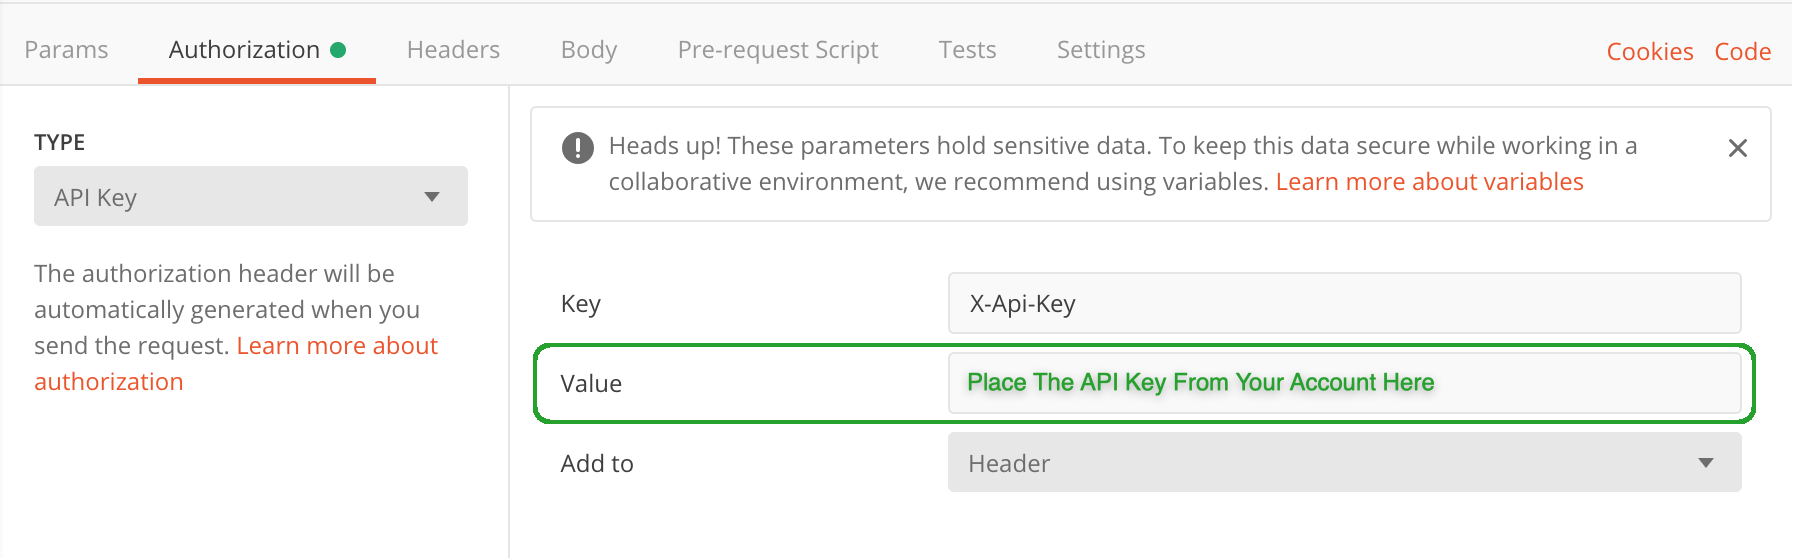Go to Pre-request Script tab
Image resolution: width=1798 pixels, height=558 pixels.
coord(777,50)
